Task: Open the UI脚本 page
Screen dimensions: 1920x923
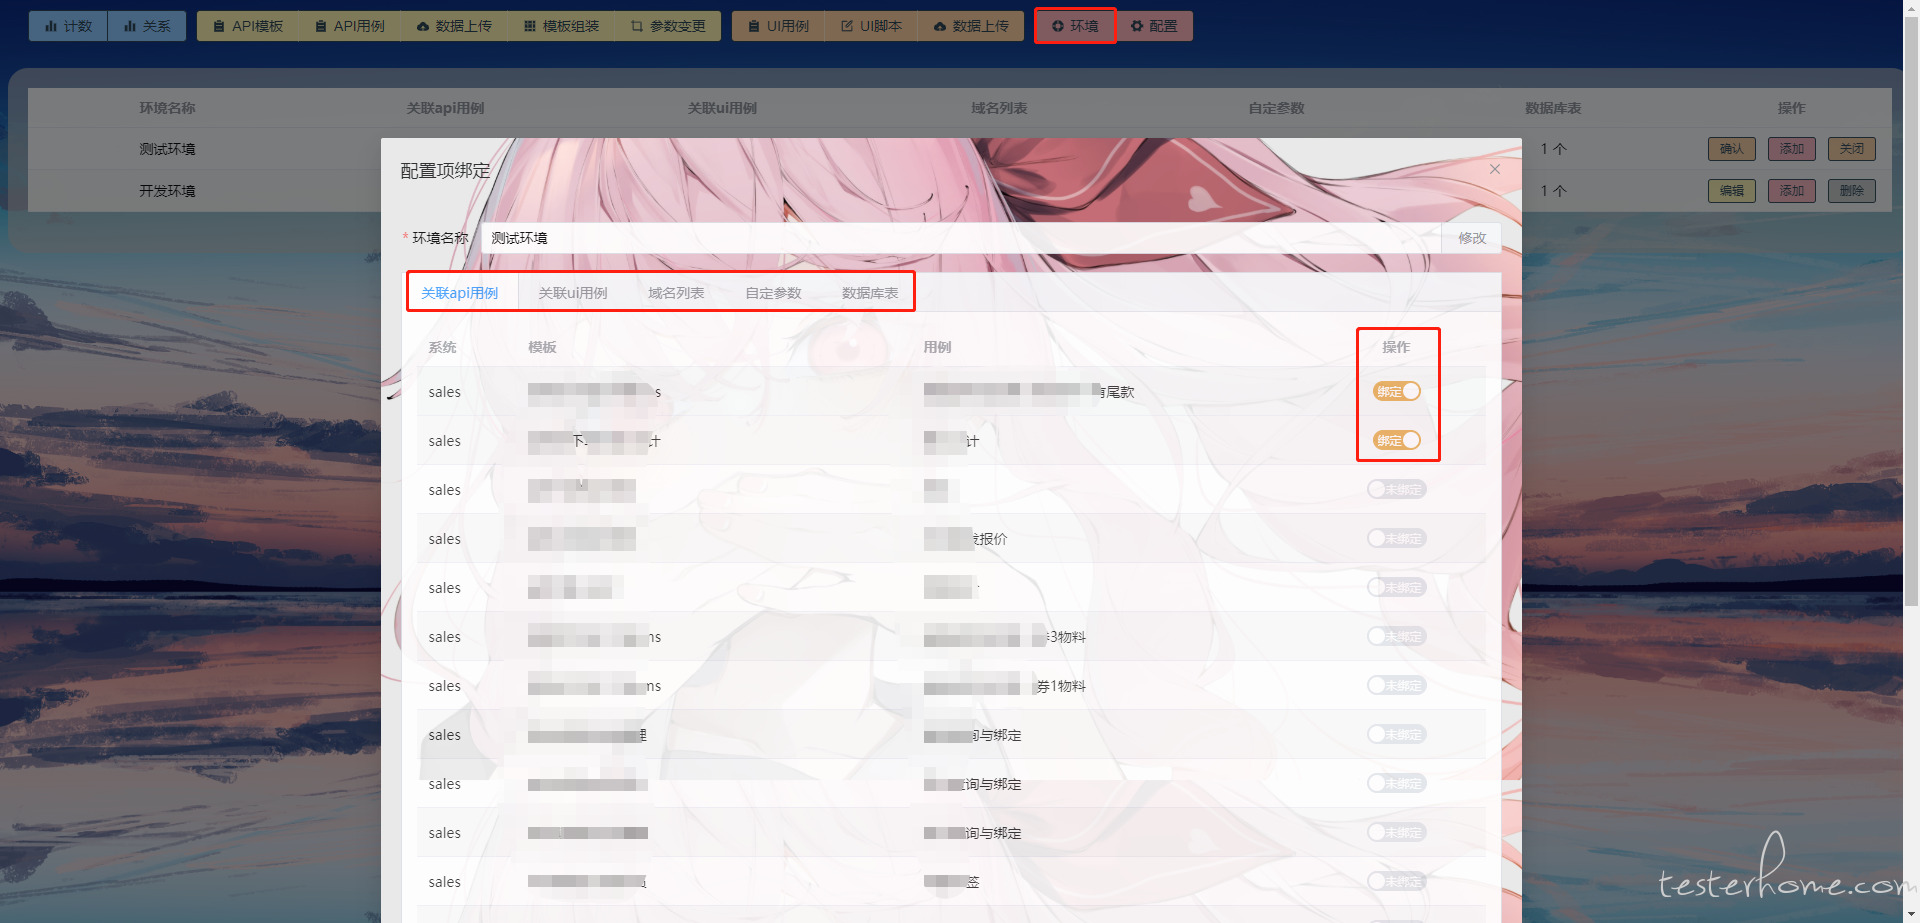Action: click(x=871, y=26)
